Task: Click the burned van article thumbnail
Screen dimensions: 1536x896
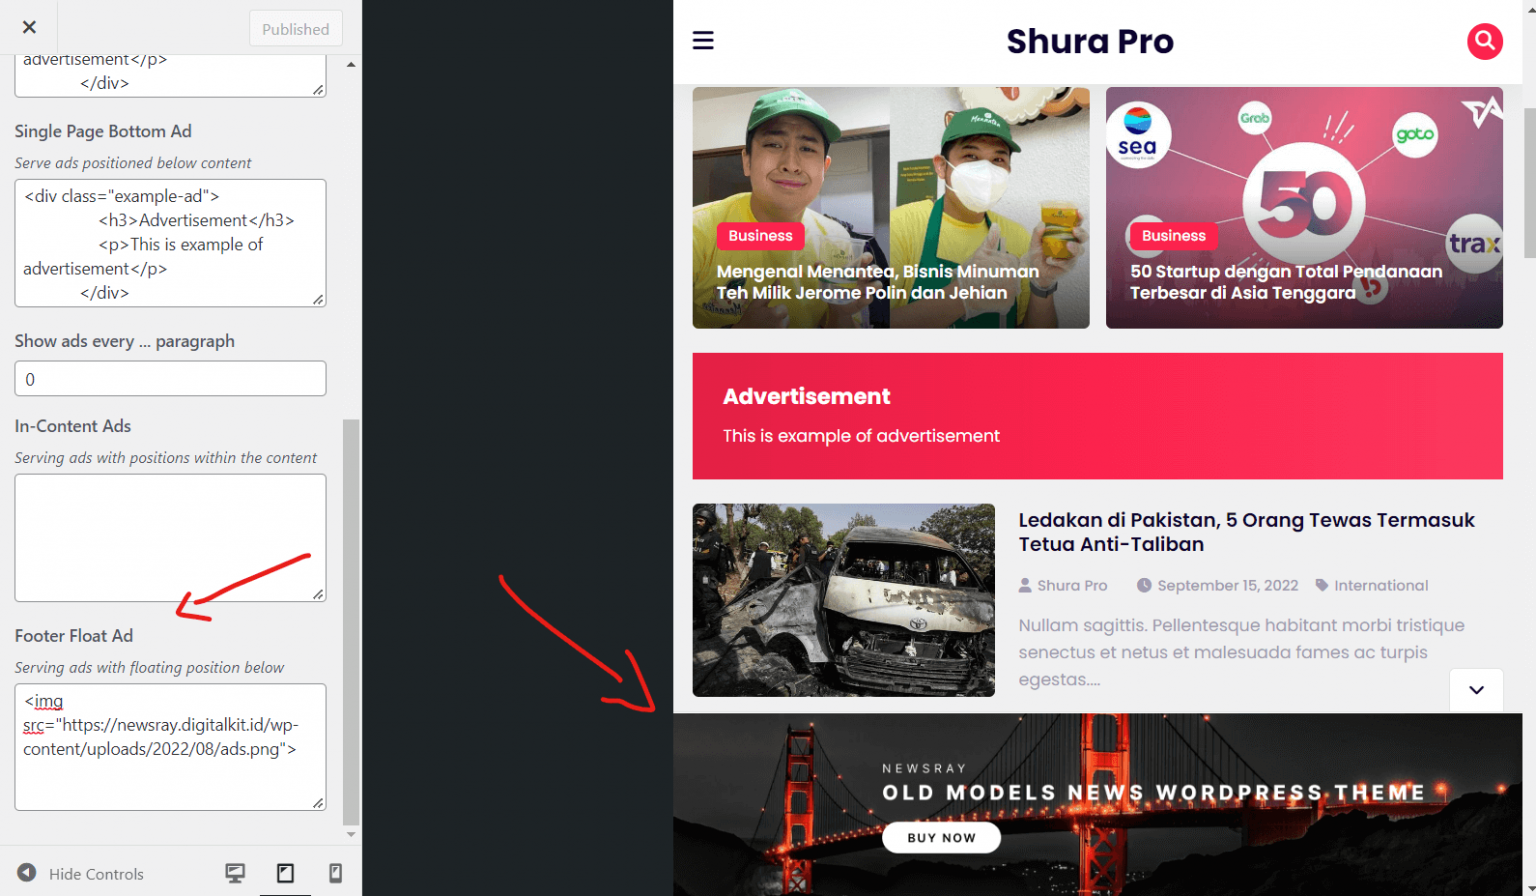Action: (x=844, y=600)
